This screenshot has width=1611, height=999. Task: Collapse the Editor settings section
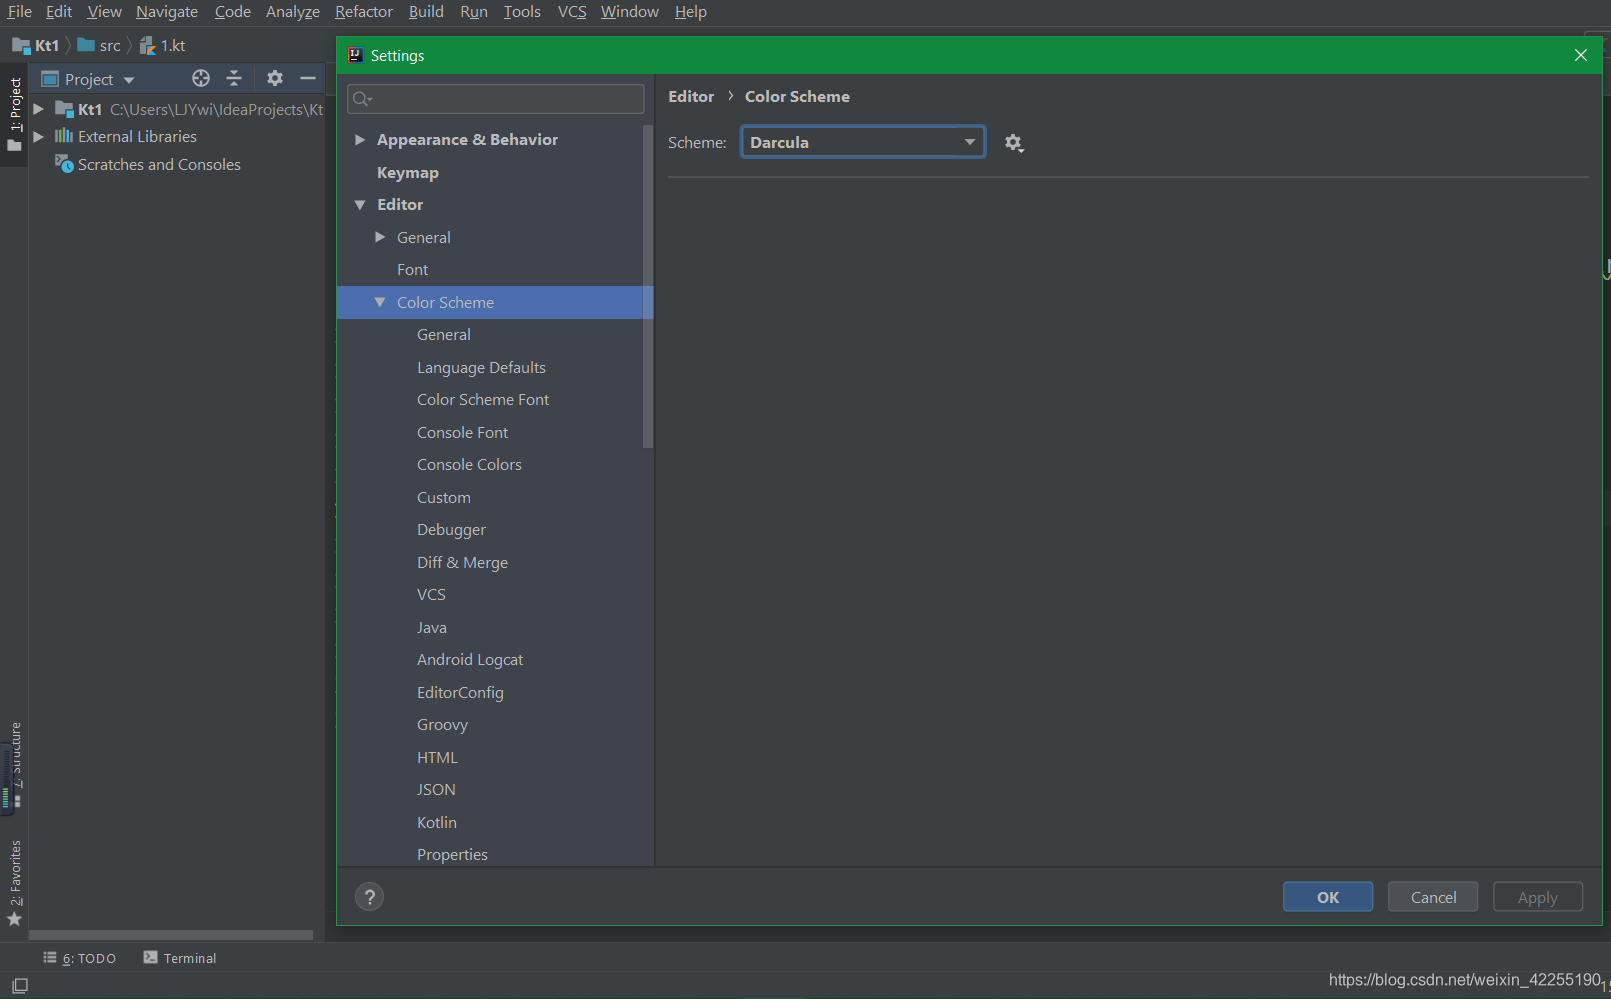tap(360, 205)
